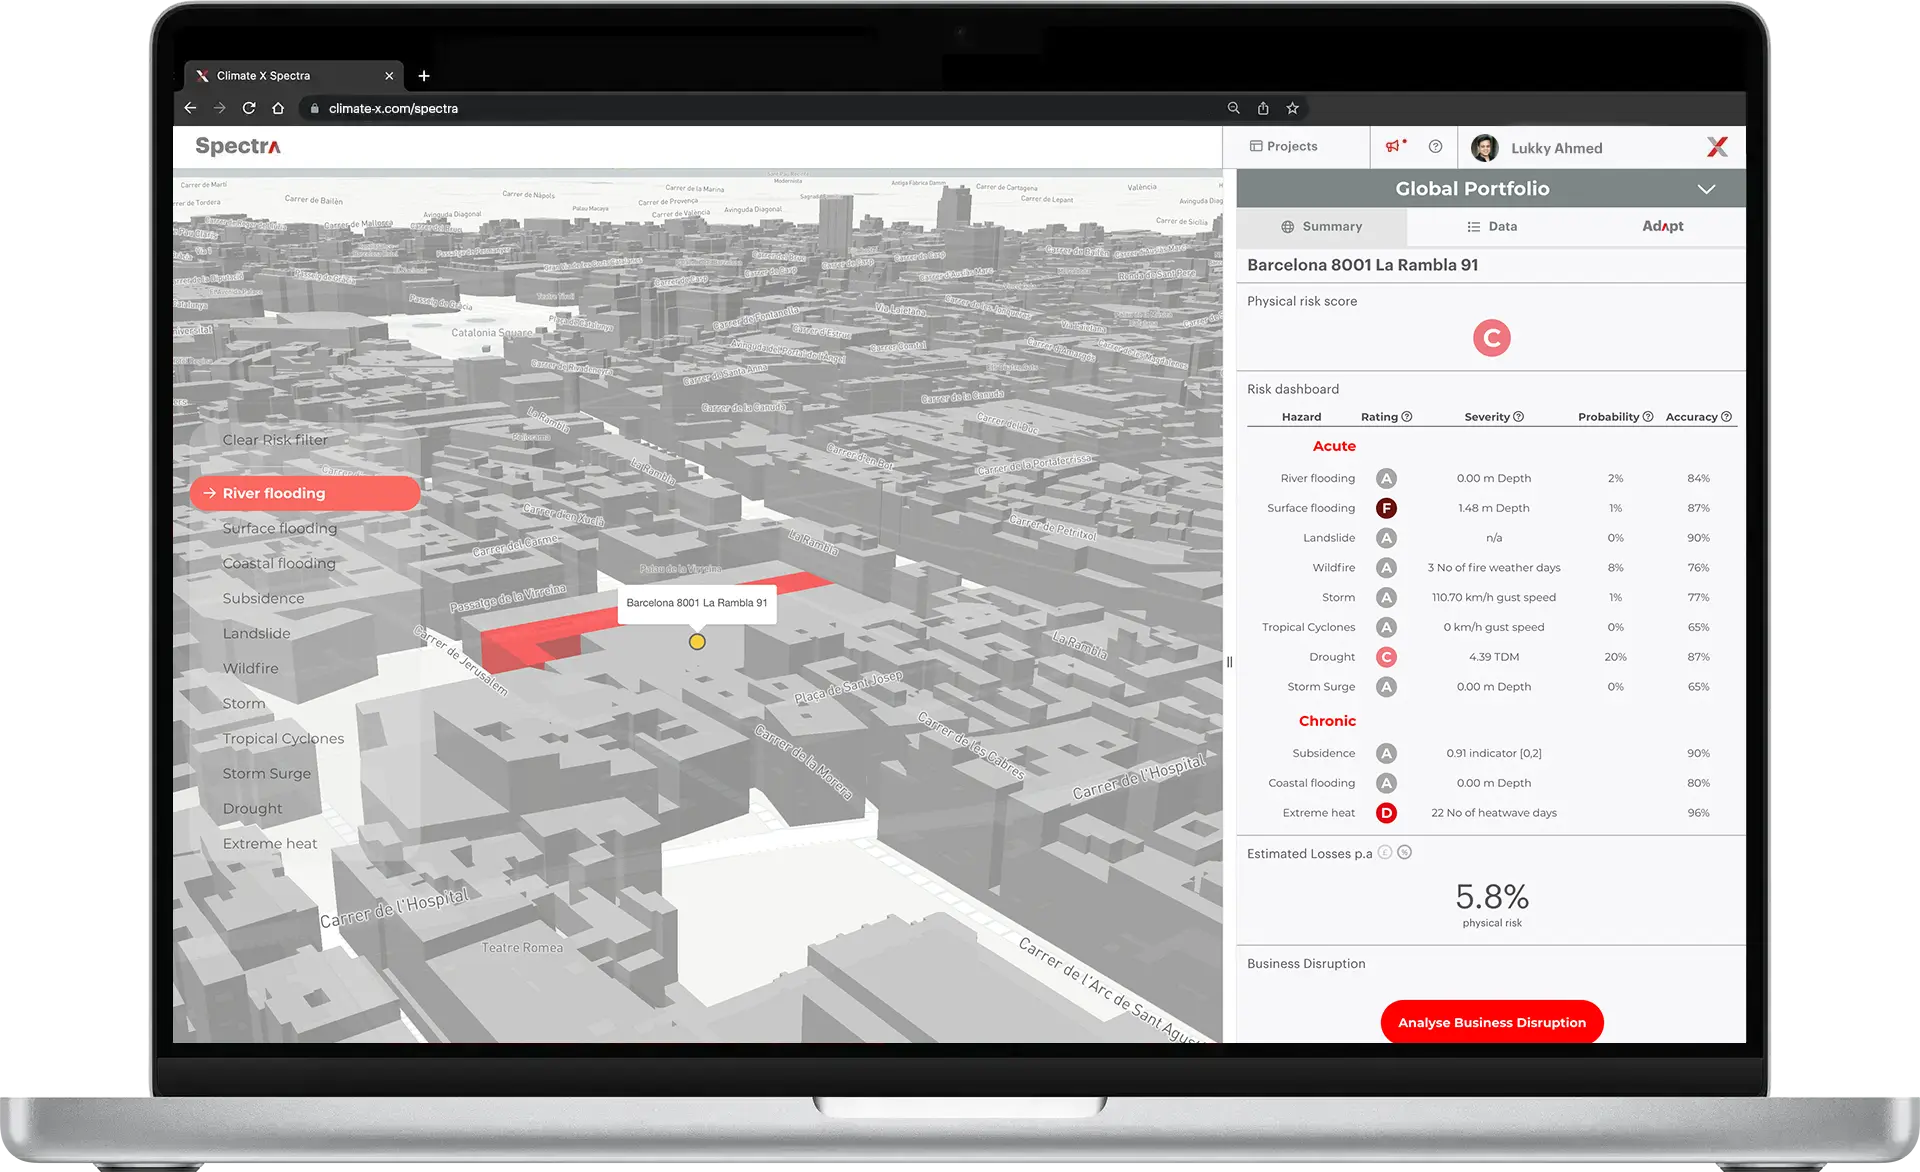Image resolution: width=1920 pixels, height=1172 pixels.
Task: Select River flooding risk filter
Action: (304, 493)
